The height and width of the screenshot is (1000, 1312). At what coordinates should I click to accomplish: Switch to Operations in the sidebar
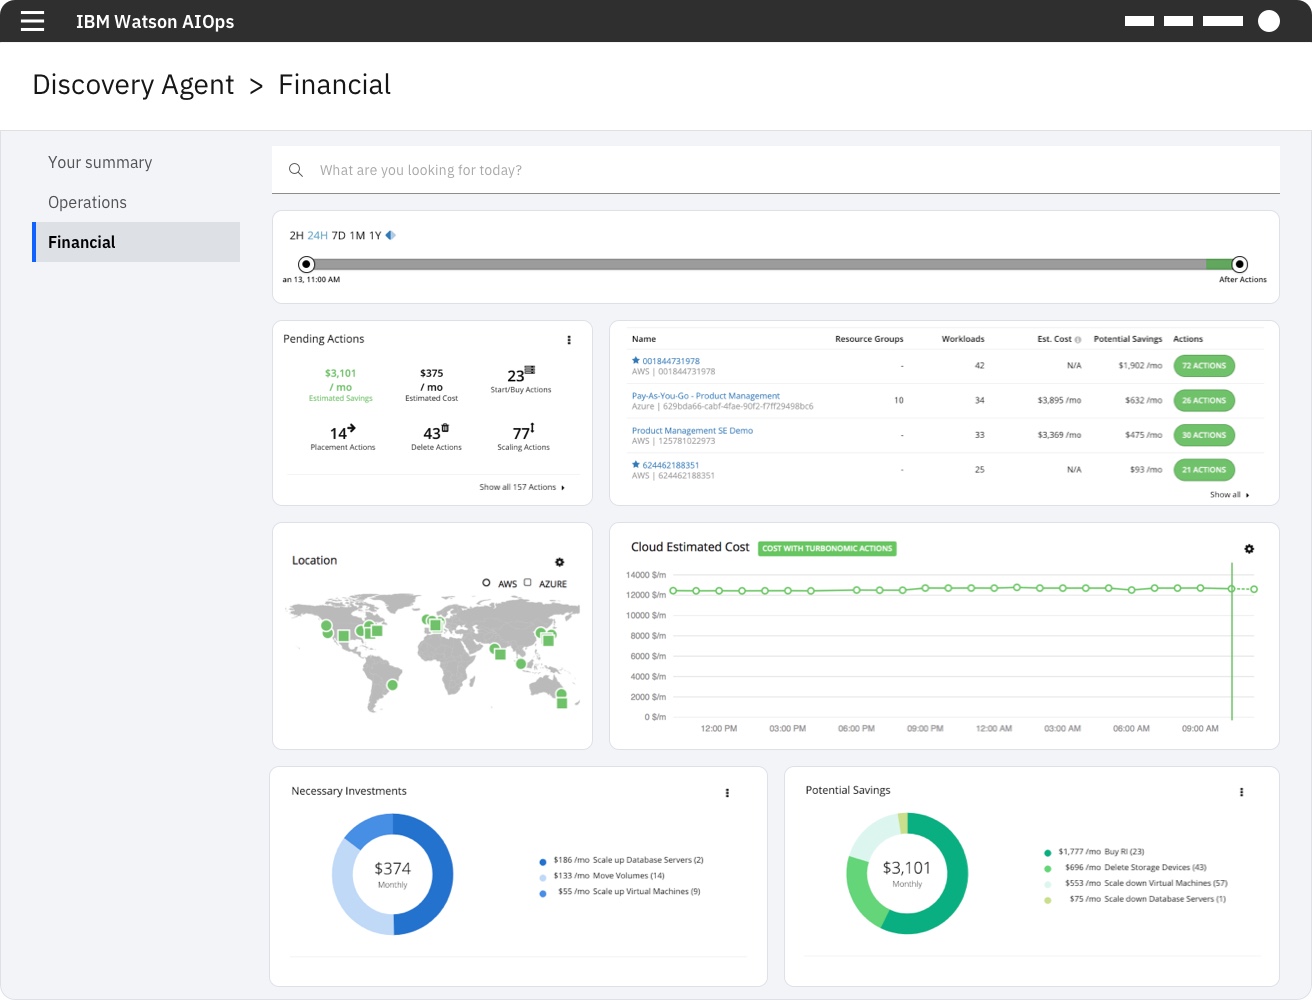[88, 202]
